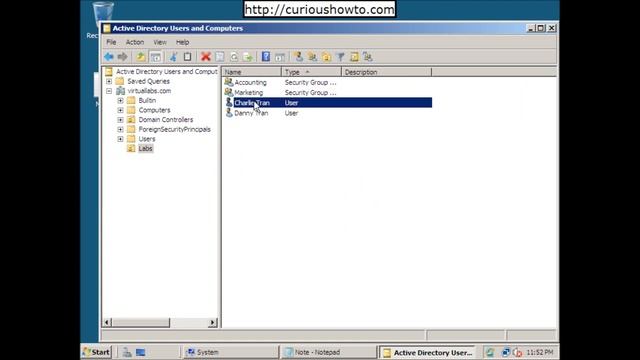Select the Accounting row name

click(250, 82)
